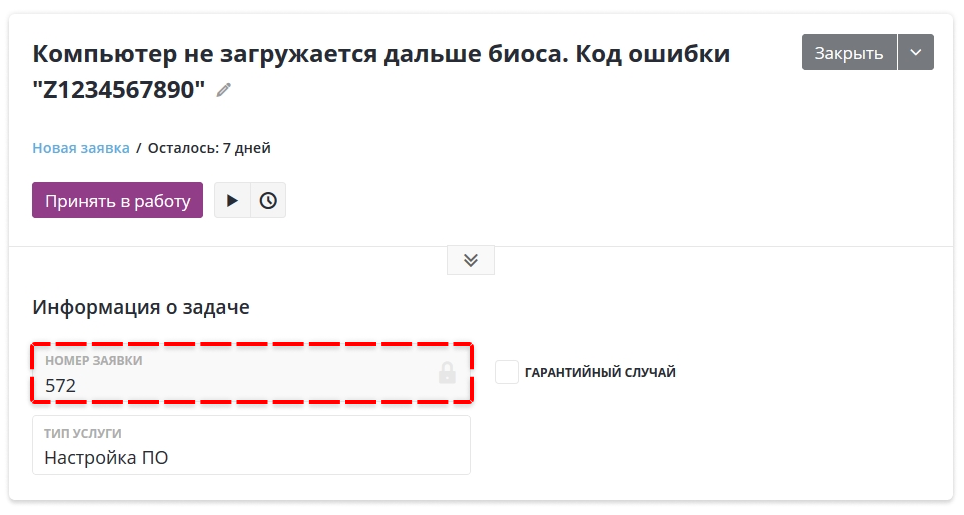Click the Информация о задаче section heading
This screenshot has height=515, width=964.
coord(141,307)
